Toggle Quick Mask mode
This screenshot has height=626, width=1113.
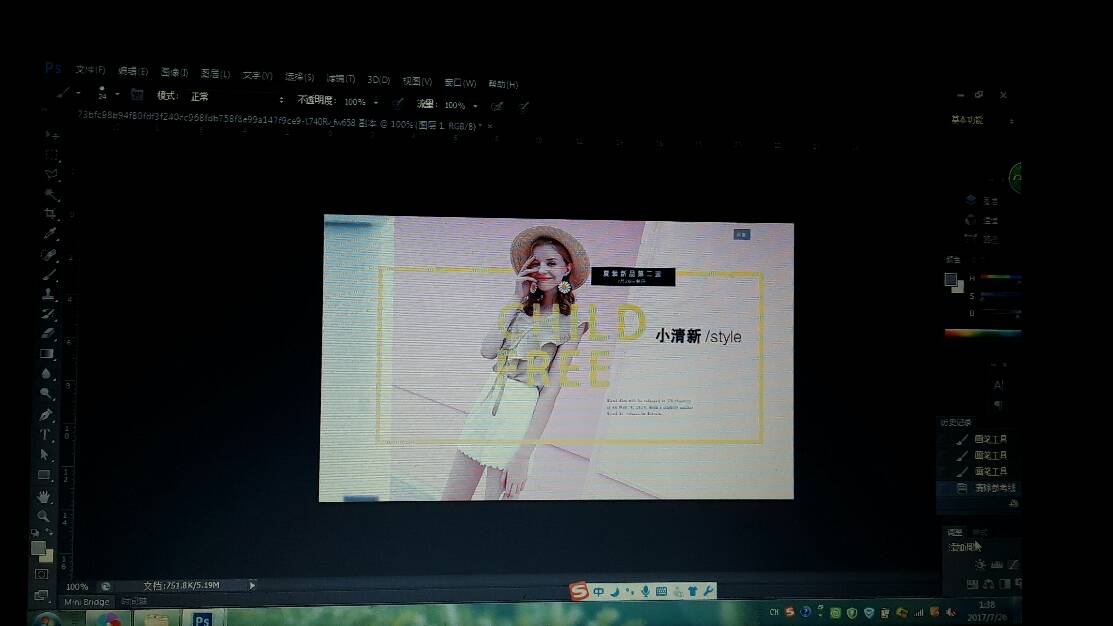click(x=42, y=574)
